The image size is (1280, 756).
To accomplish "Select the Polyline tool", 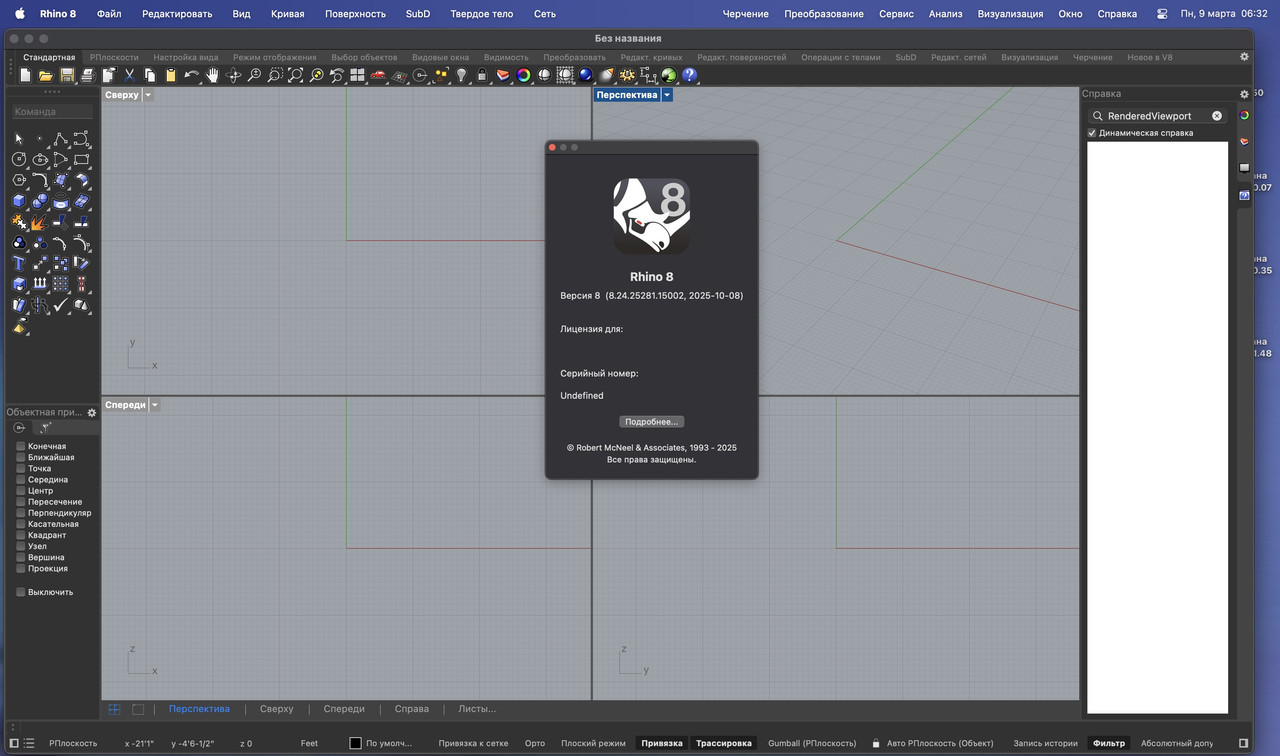I will (x=61, y=139).
